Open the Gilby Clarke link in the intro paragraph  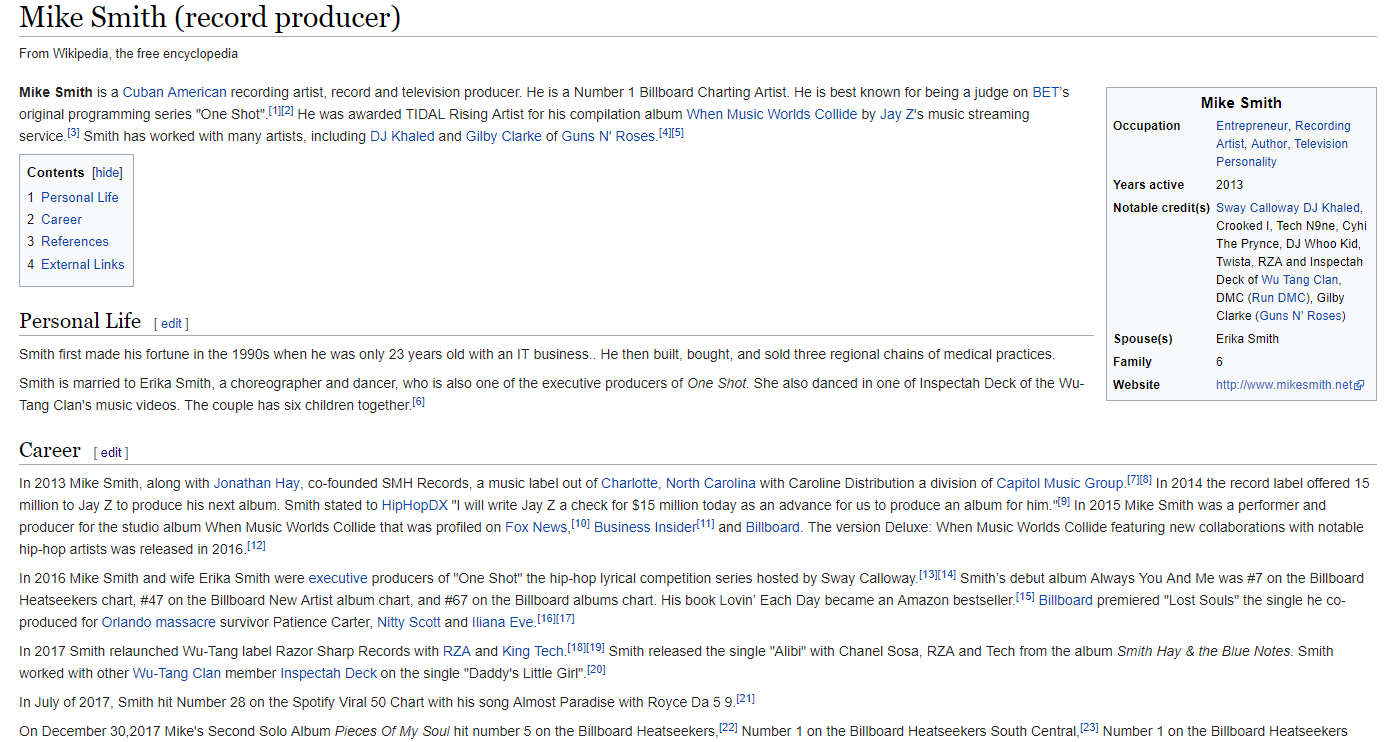pyautogui.click(x=504, y=136)
